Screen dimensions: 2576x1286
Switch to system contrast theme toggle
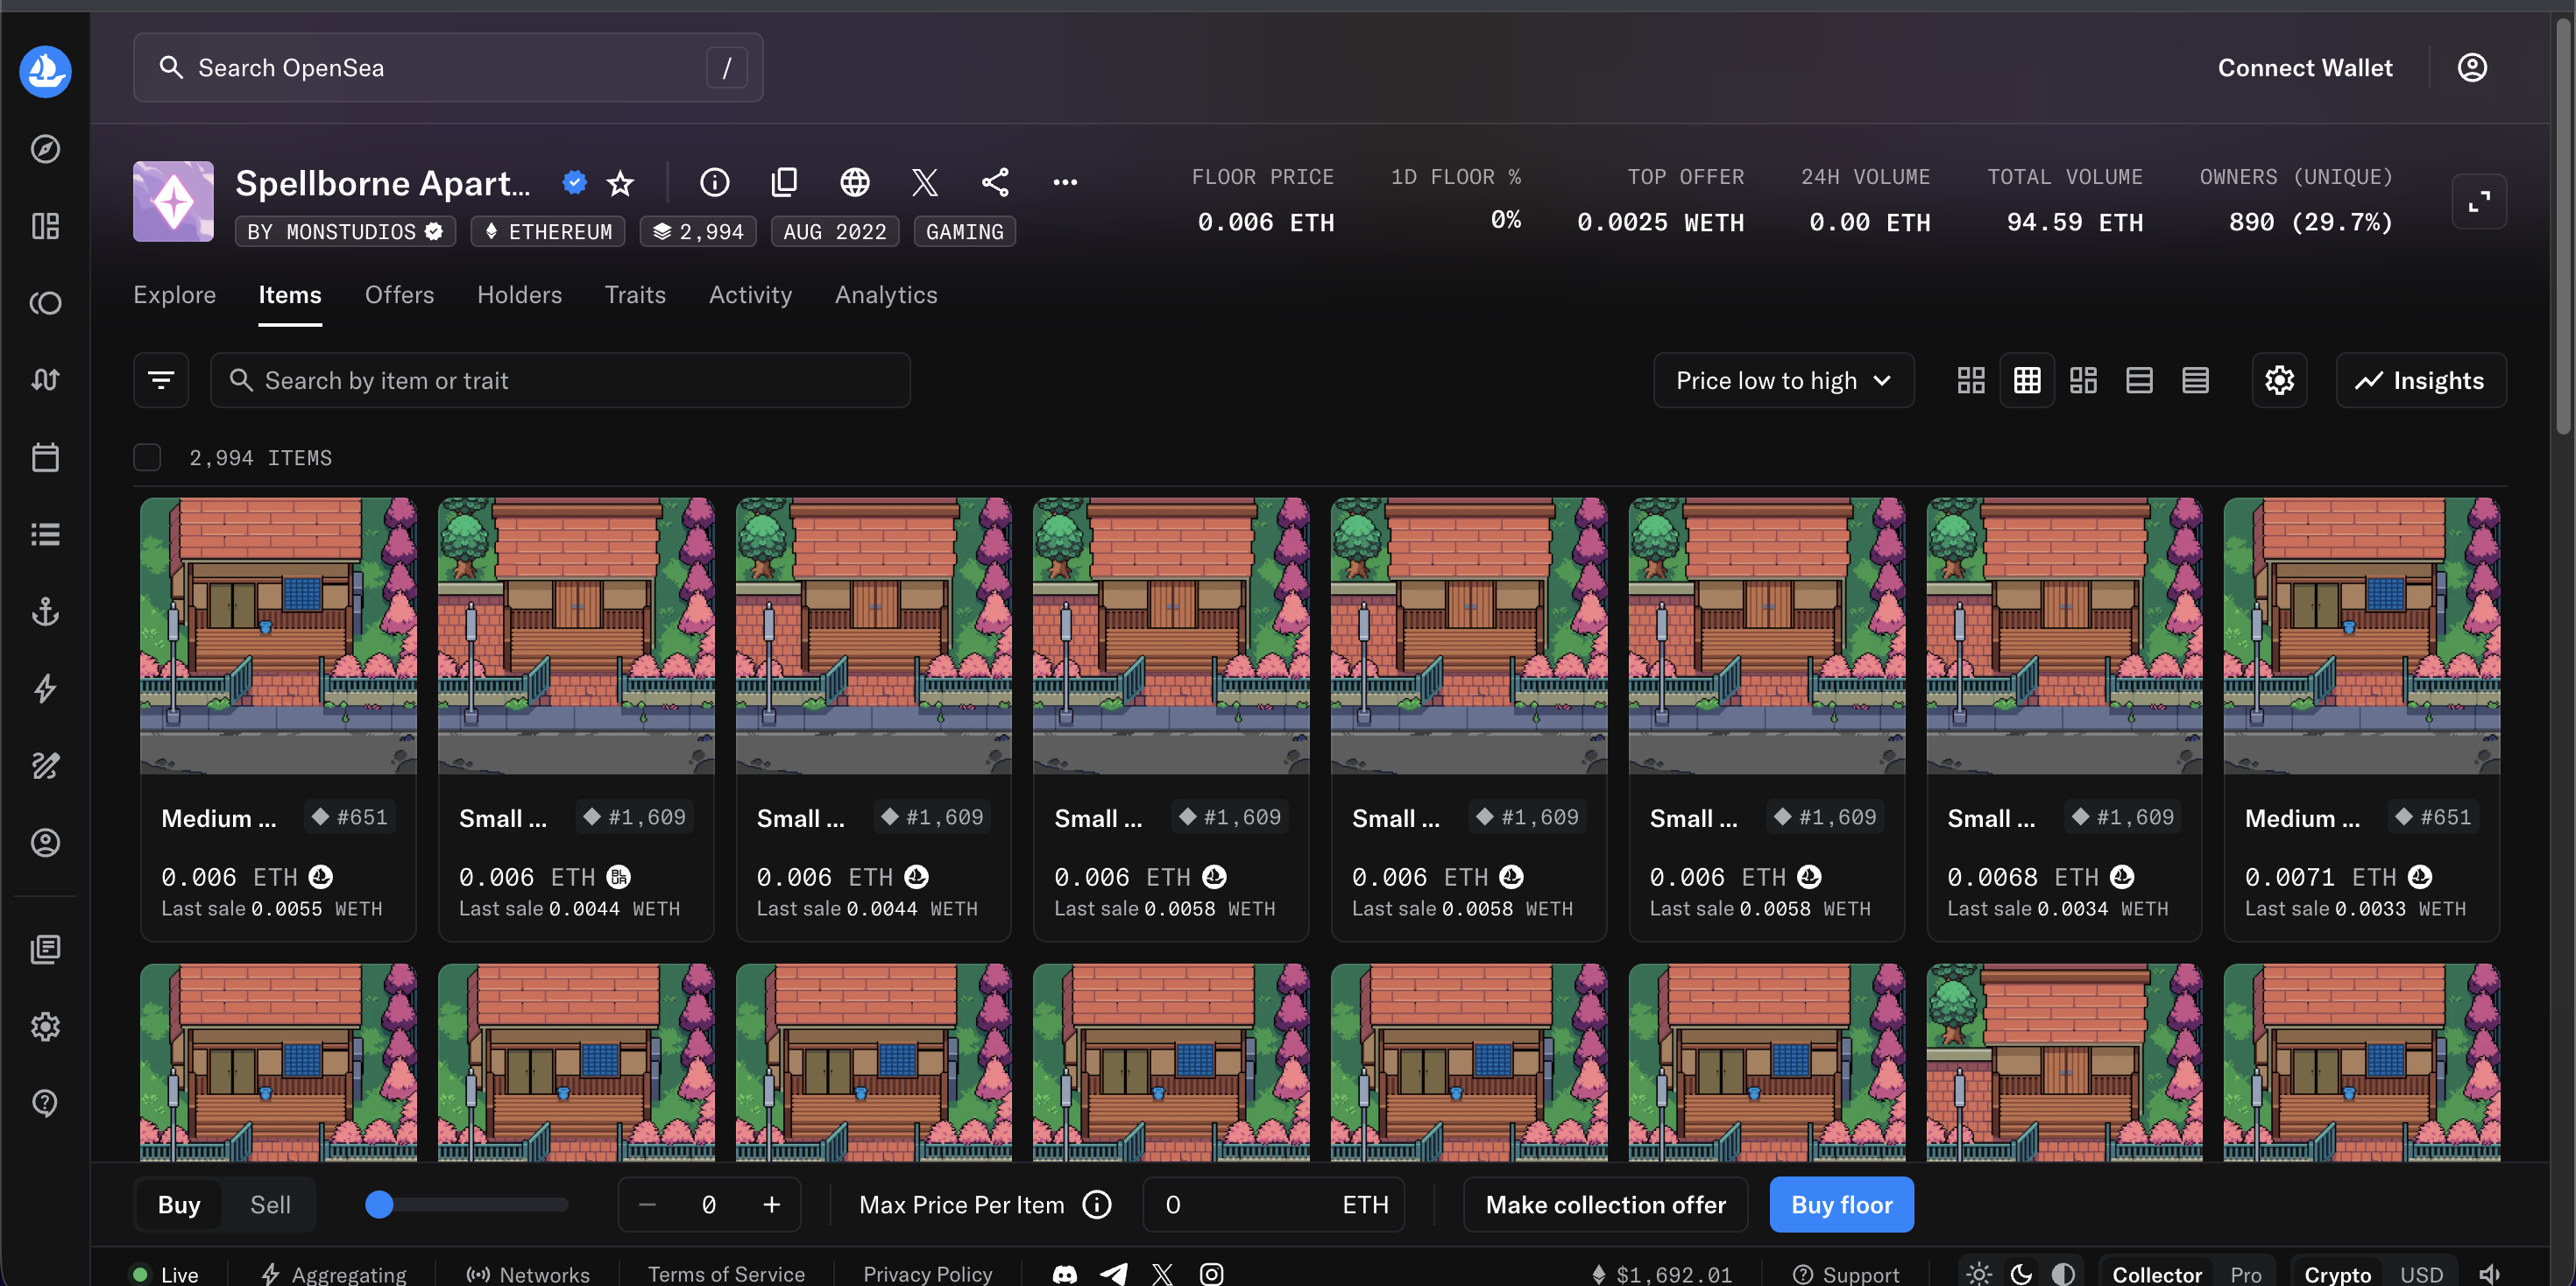[x=2062, y=1274]
